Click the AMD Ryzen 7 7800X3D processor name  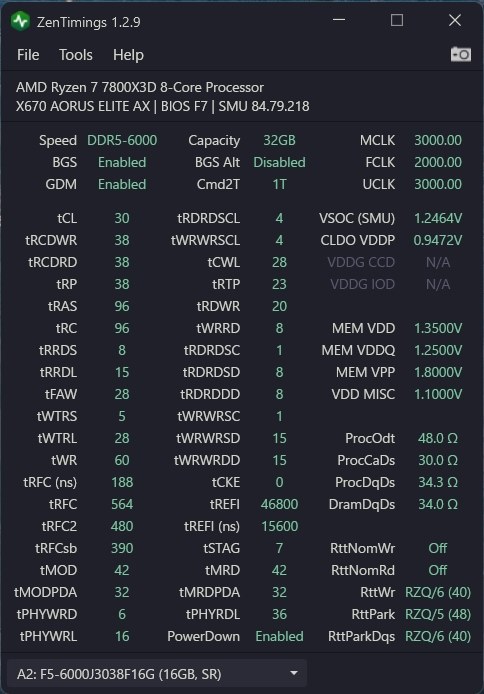pos(140,87)
